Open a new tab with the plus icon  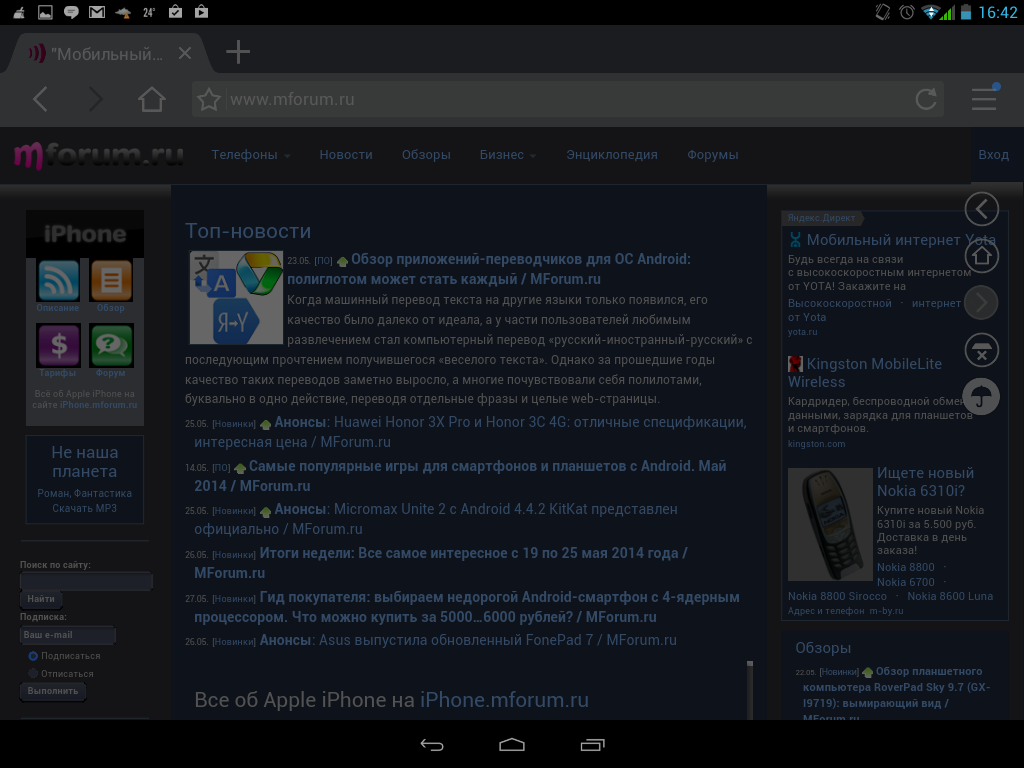point(238,52)
